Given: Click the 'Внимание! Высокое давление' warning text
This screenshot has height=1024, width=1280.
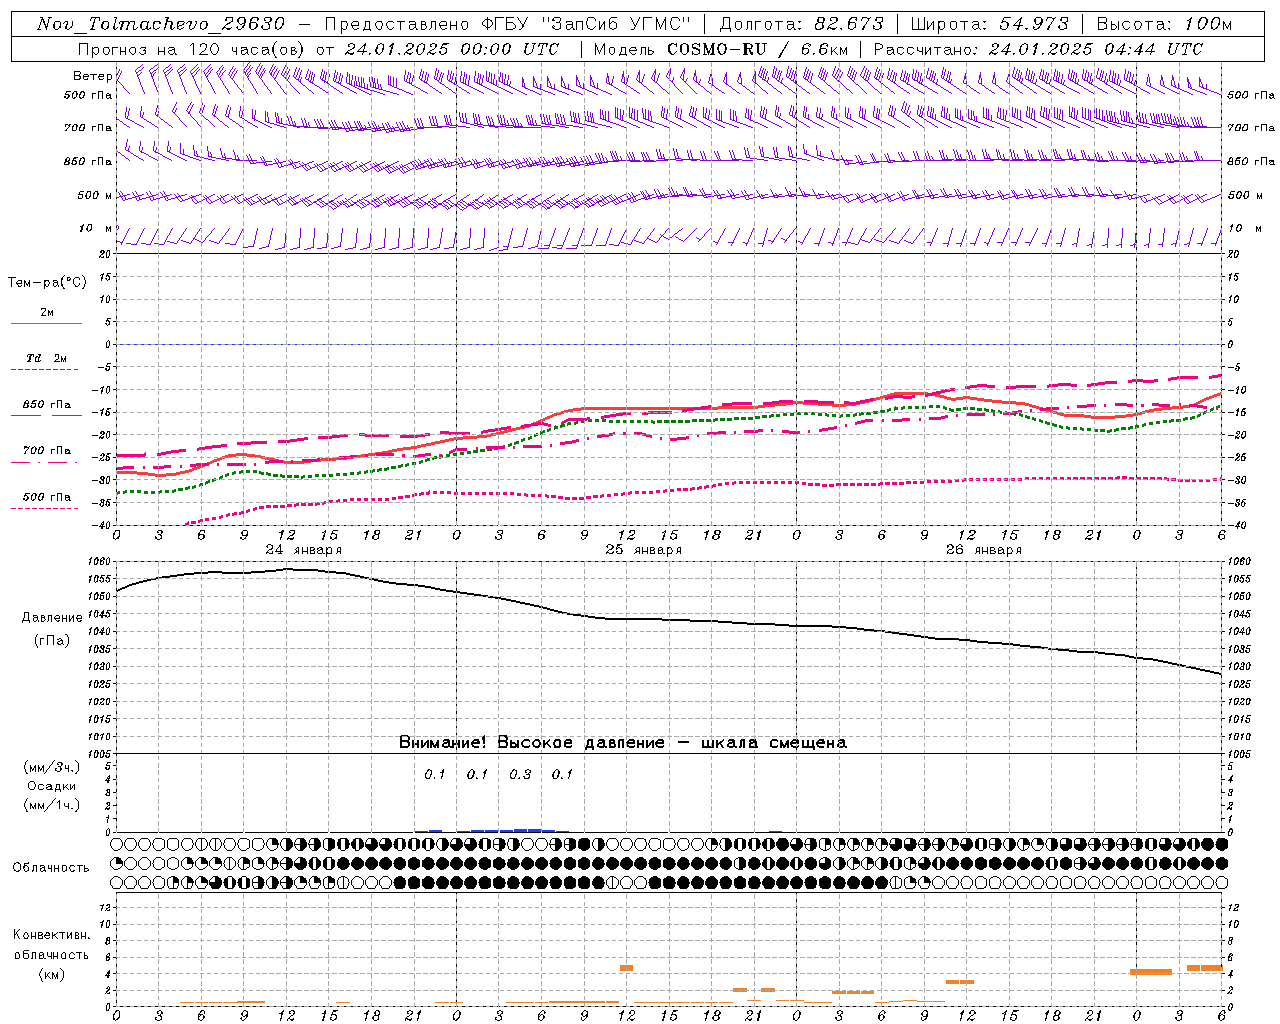Looking at the screenshot, I should click(531, 743).
